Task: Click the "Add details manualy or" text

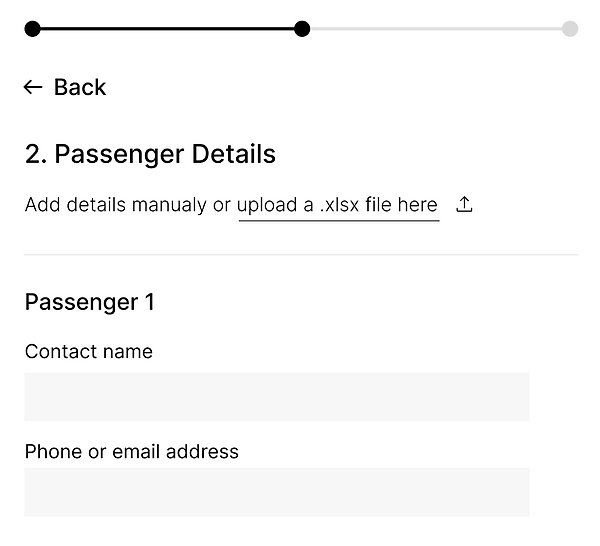Action: tap(128, 205)
